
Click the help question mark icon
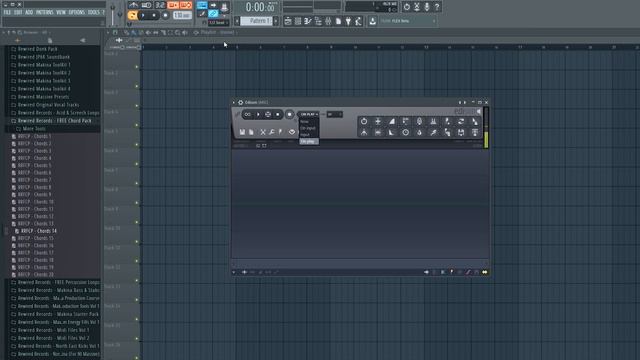coord(437,7)
